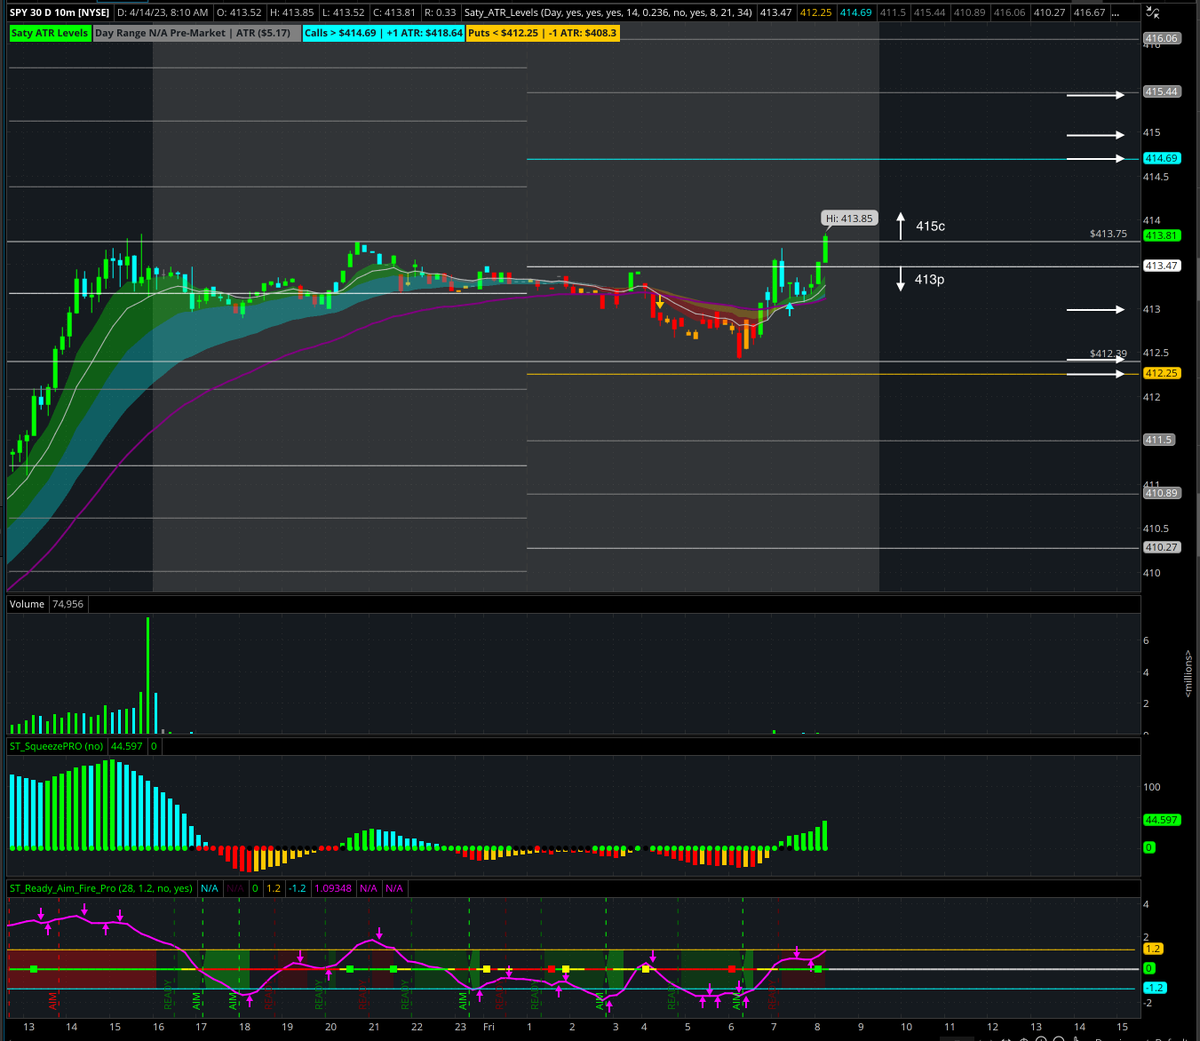Screen dimensions: 1200x1041
Task: Click the $412.39 price line label
Action: click(x=1108, y=354)
